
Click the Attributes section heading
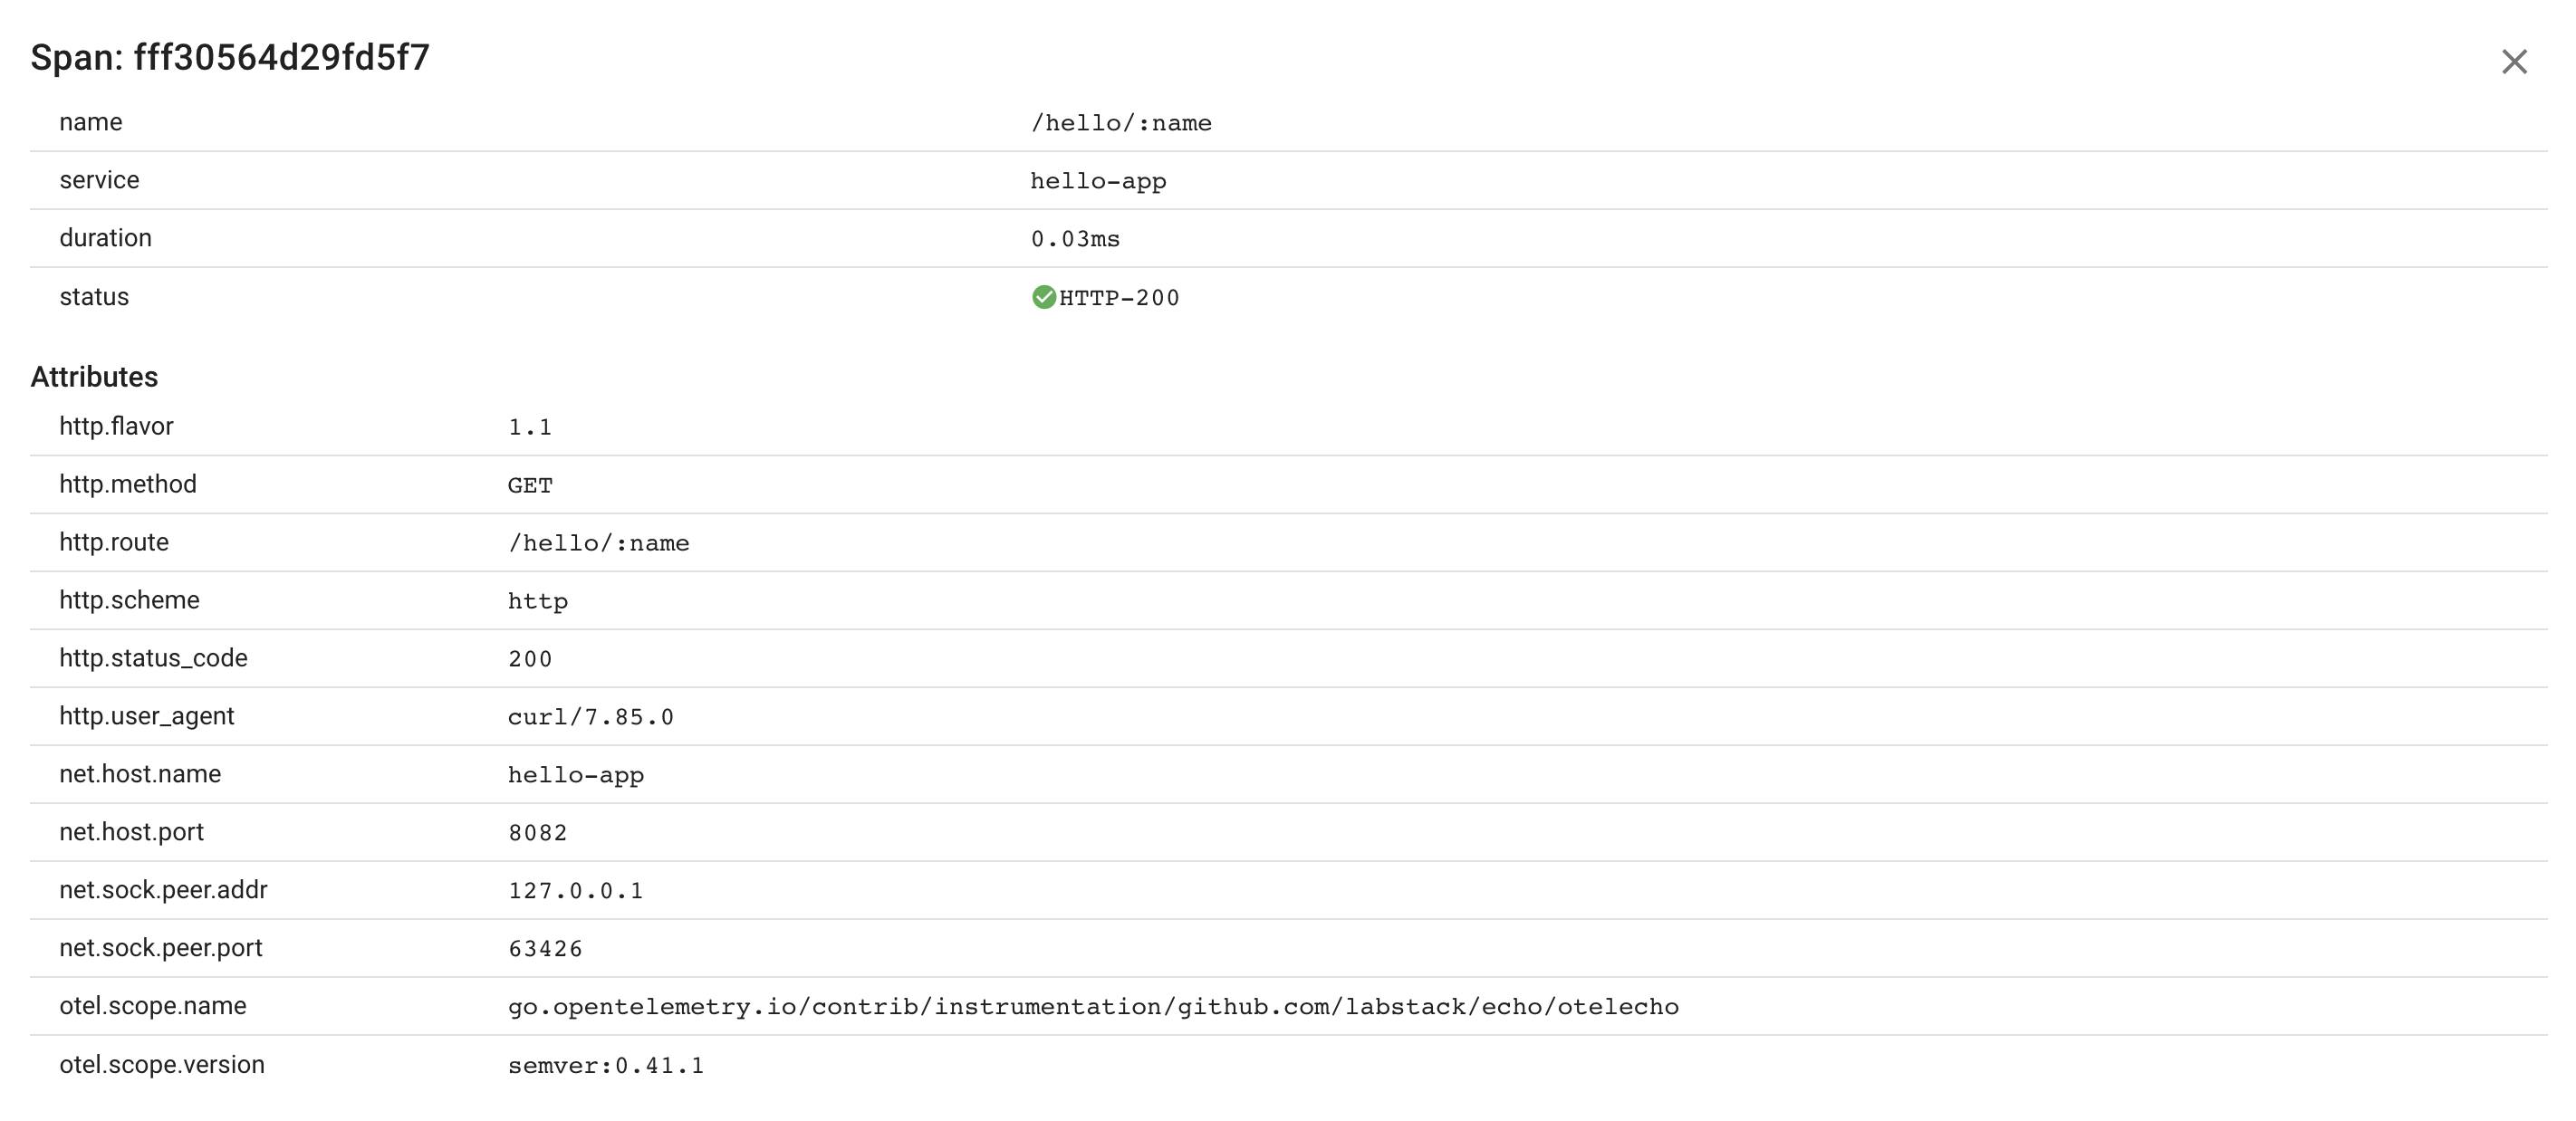(x=94, y=377)
